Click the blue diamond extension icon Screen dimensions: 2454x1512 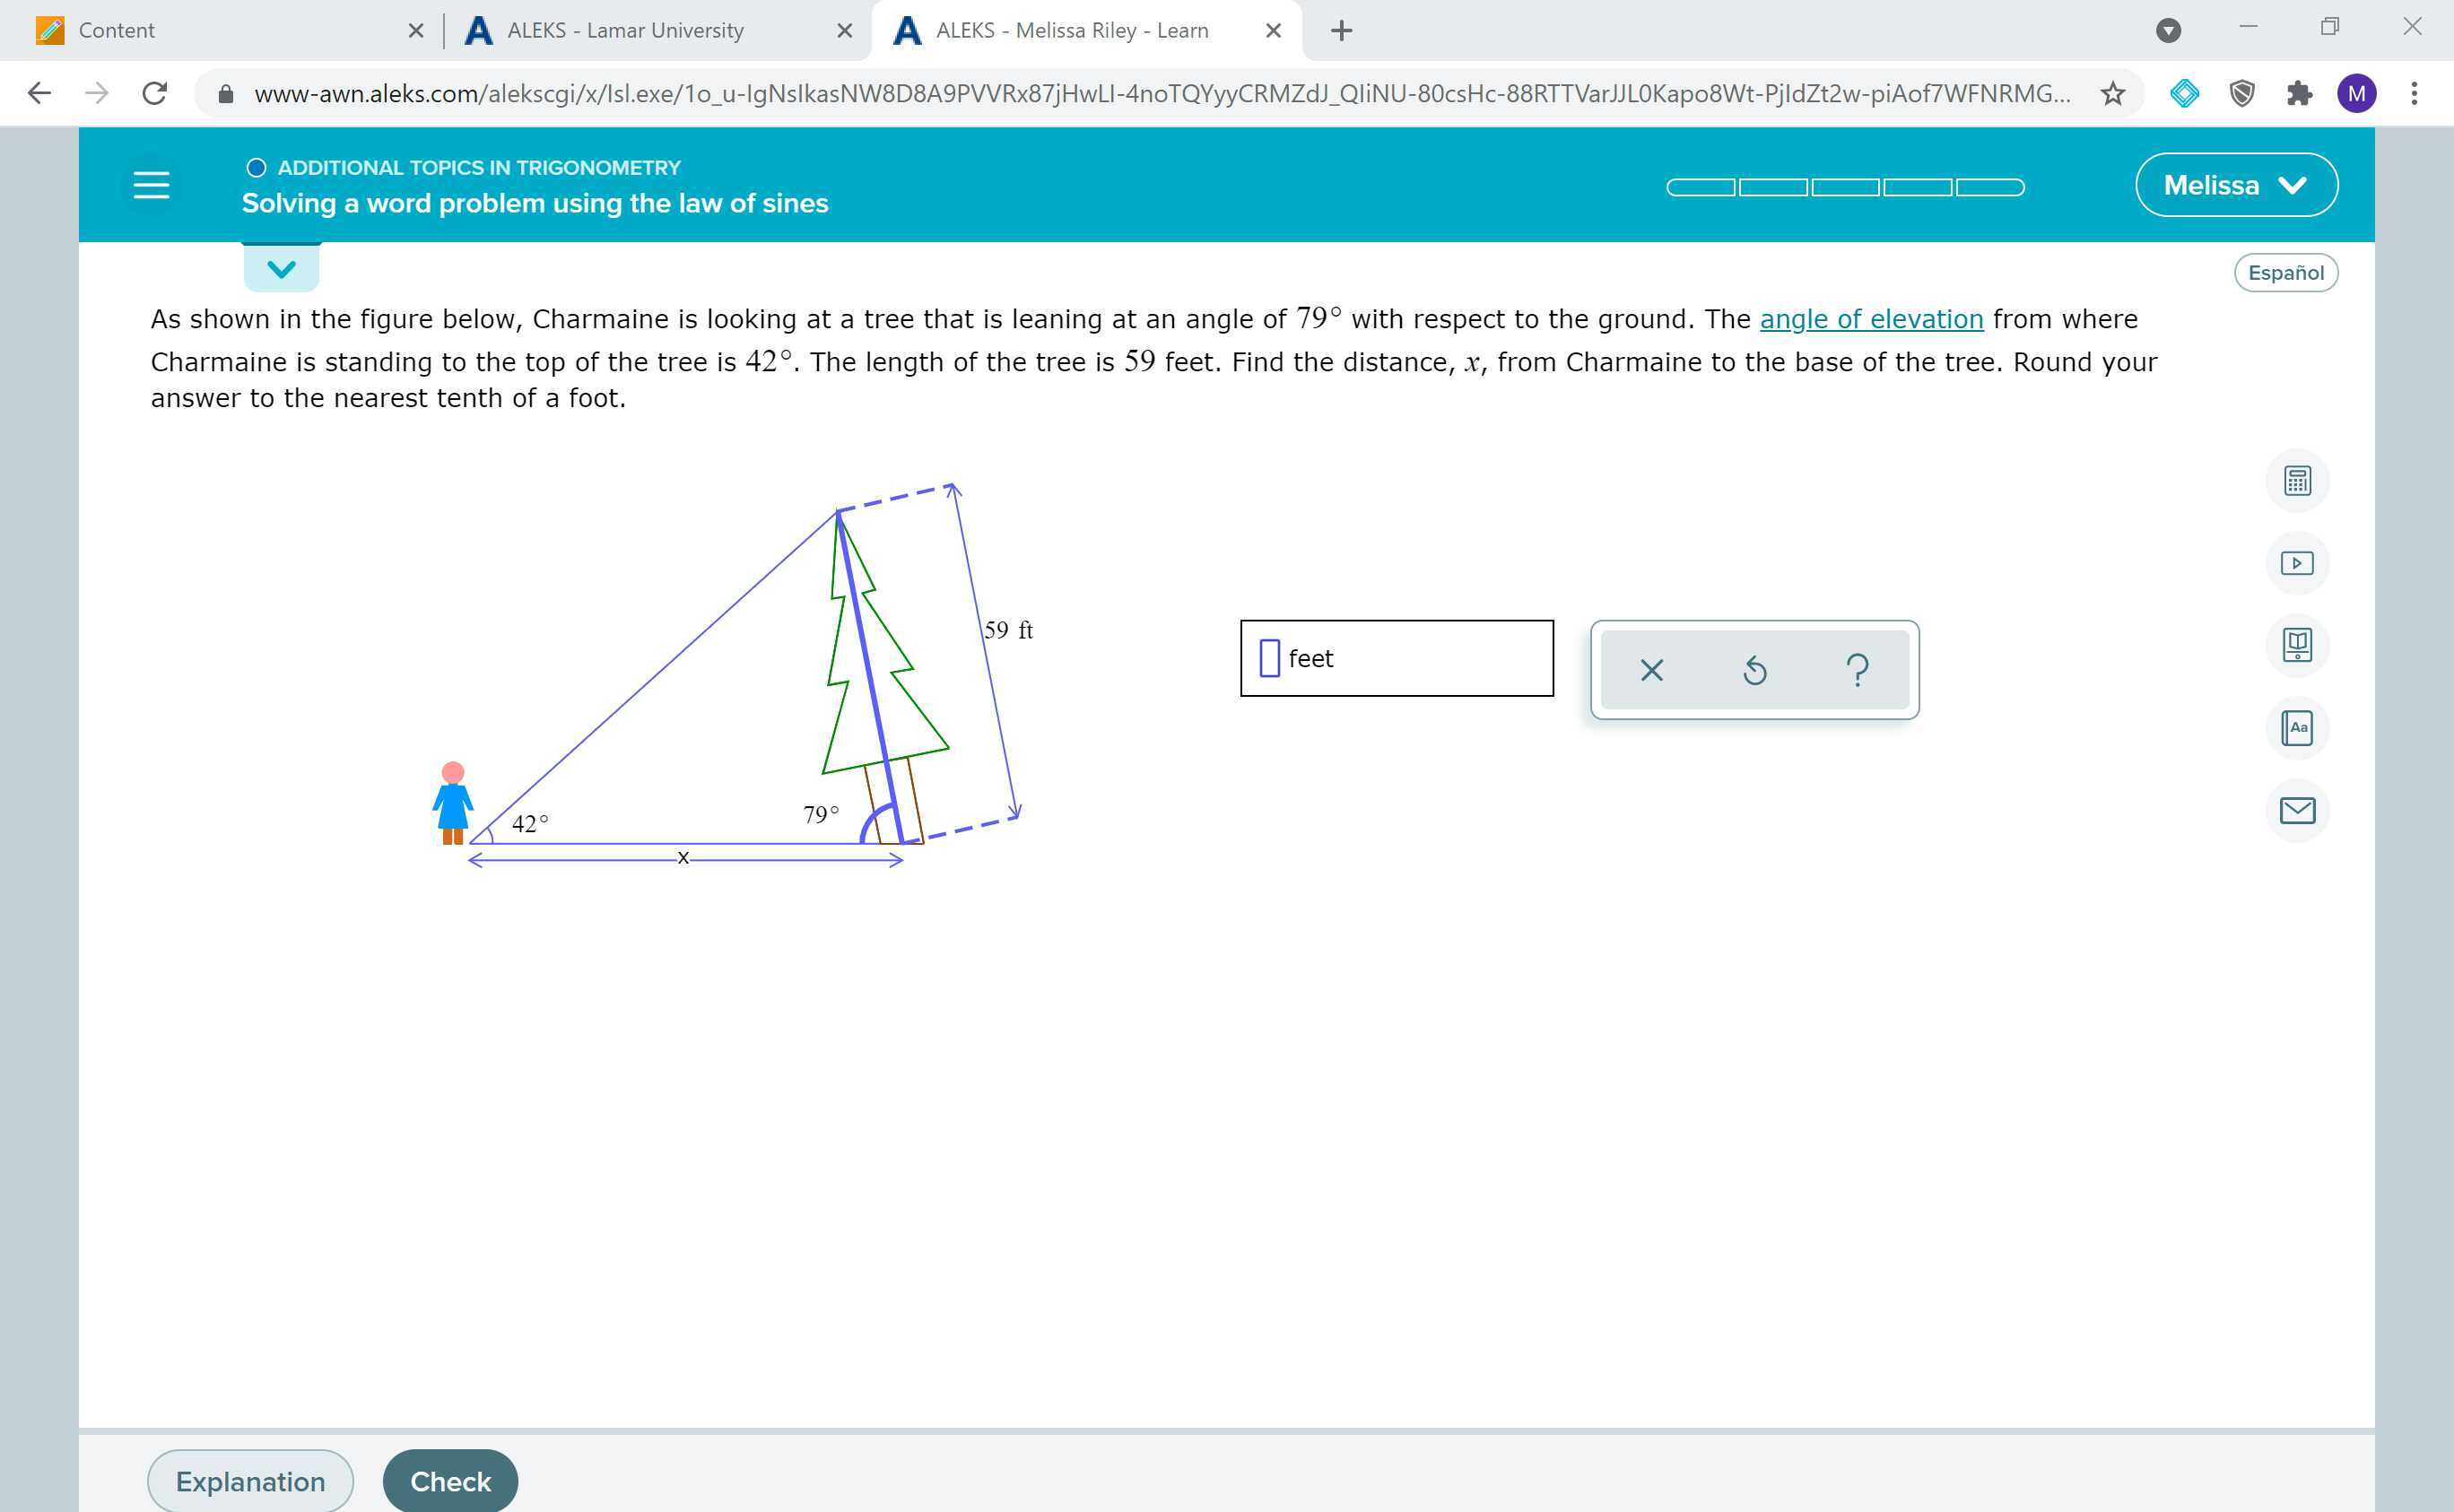tap(2185, 94)
